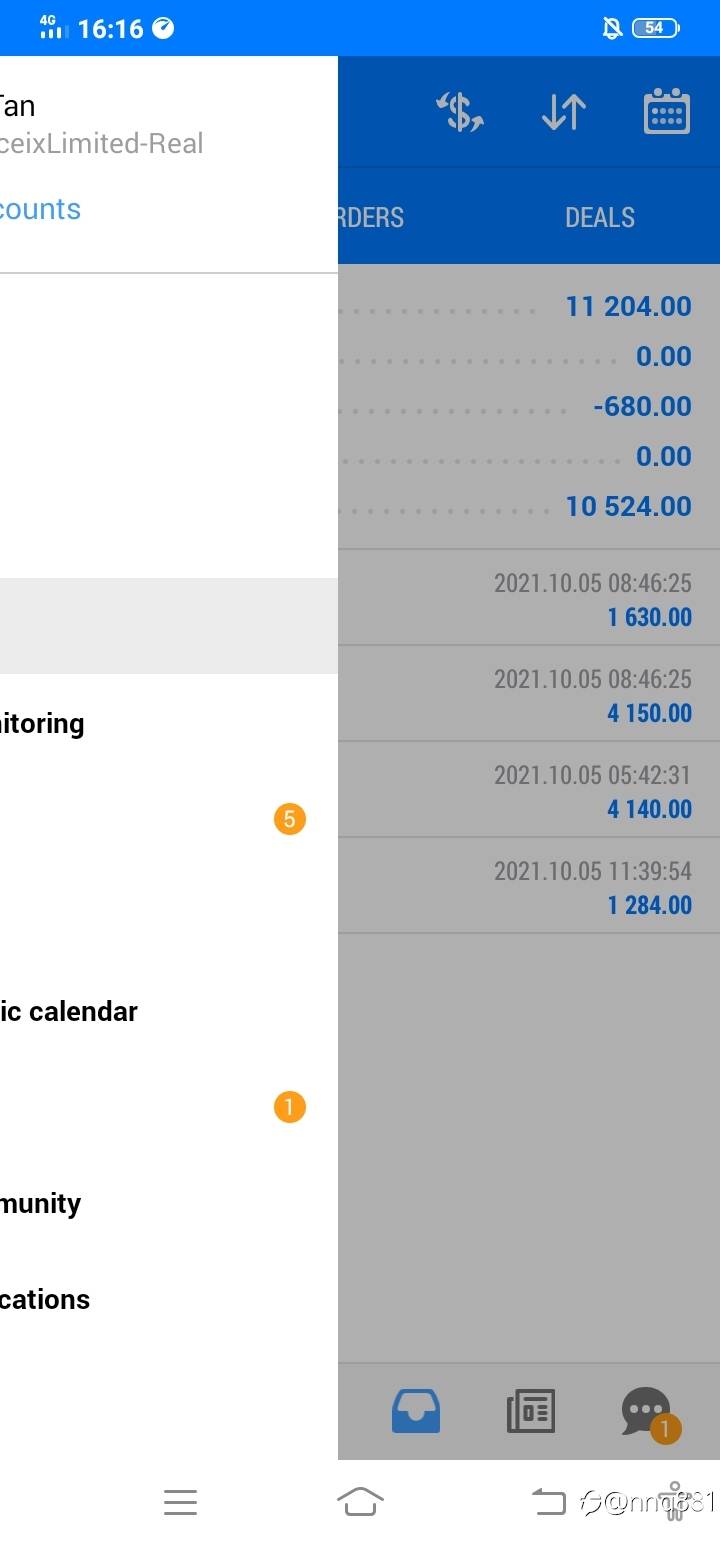
Task: Switch to the DEALS tab
Action: (x=599, y=217)
